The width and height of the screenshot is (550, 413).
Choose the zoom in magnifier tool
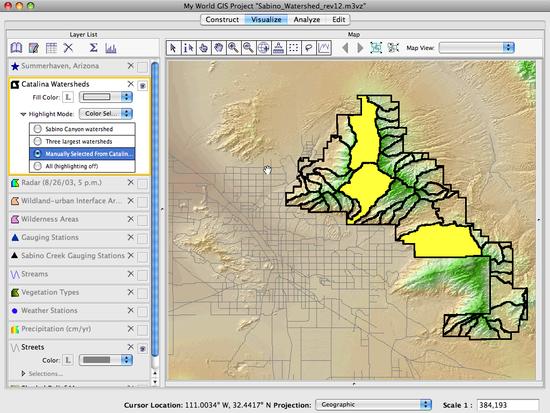click(x=233, y=48)
